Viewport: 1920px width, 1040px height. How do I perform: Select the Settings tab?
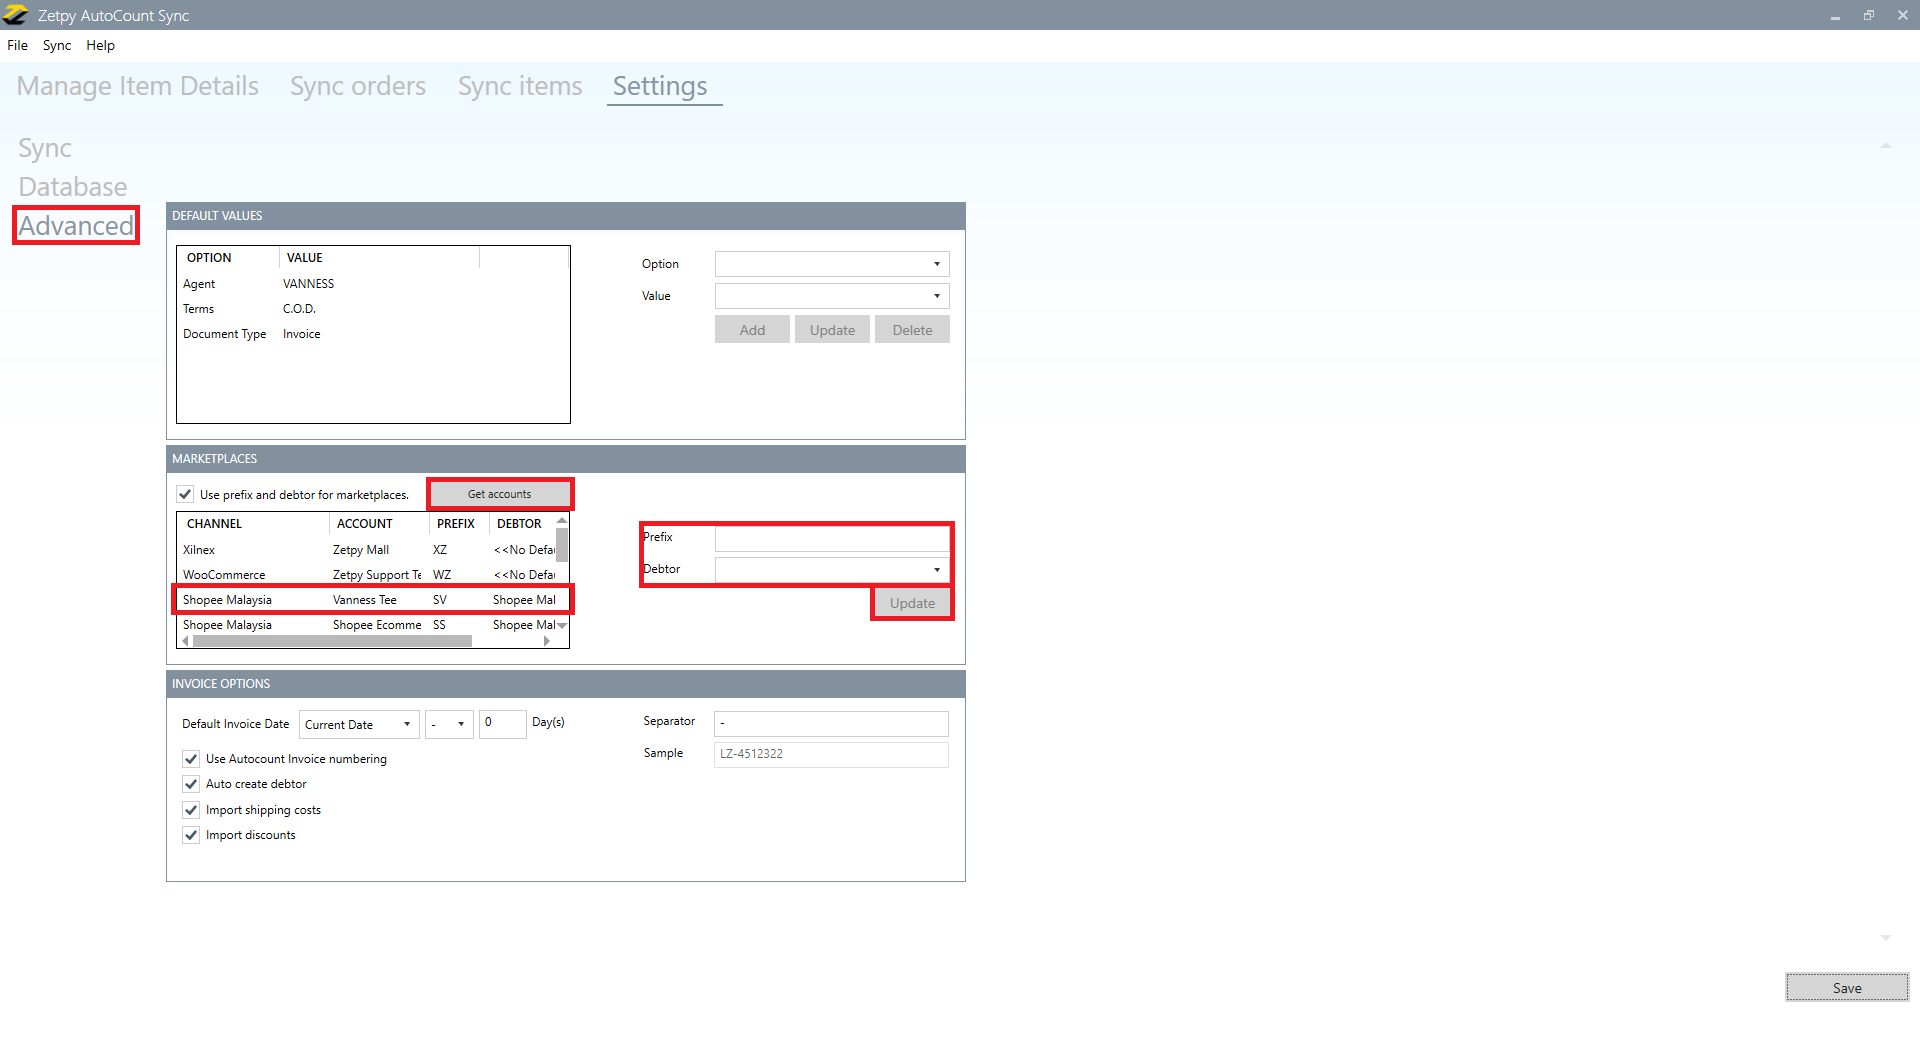point(660,86)
